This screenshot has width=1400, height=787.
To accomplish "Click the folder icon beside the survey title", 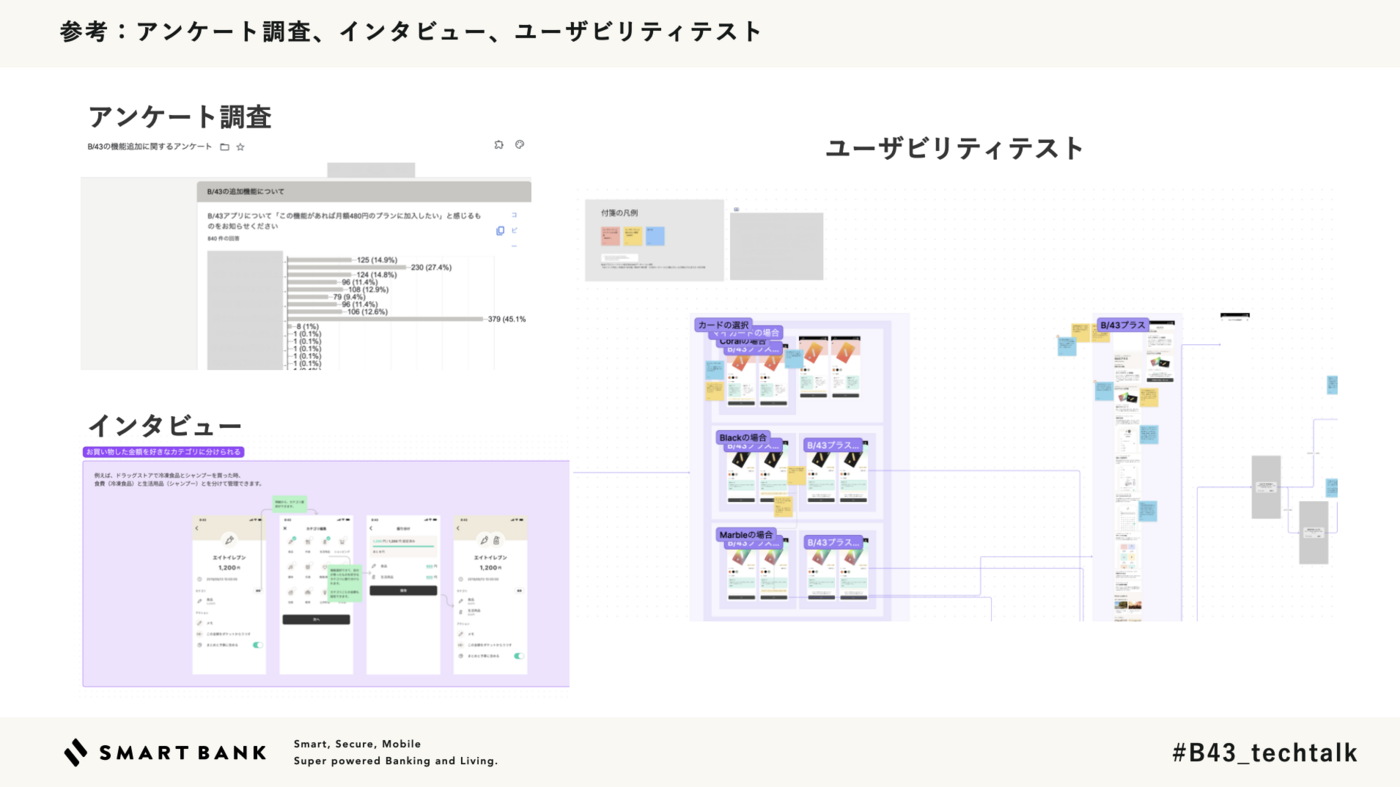I will click(x=225, y=147).
